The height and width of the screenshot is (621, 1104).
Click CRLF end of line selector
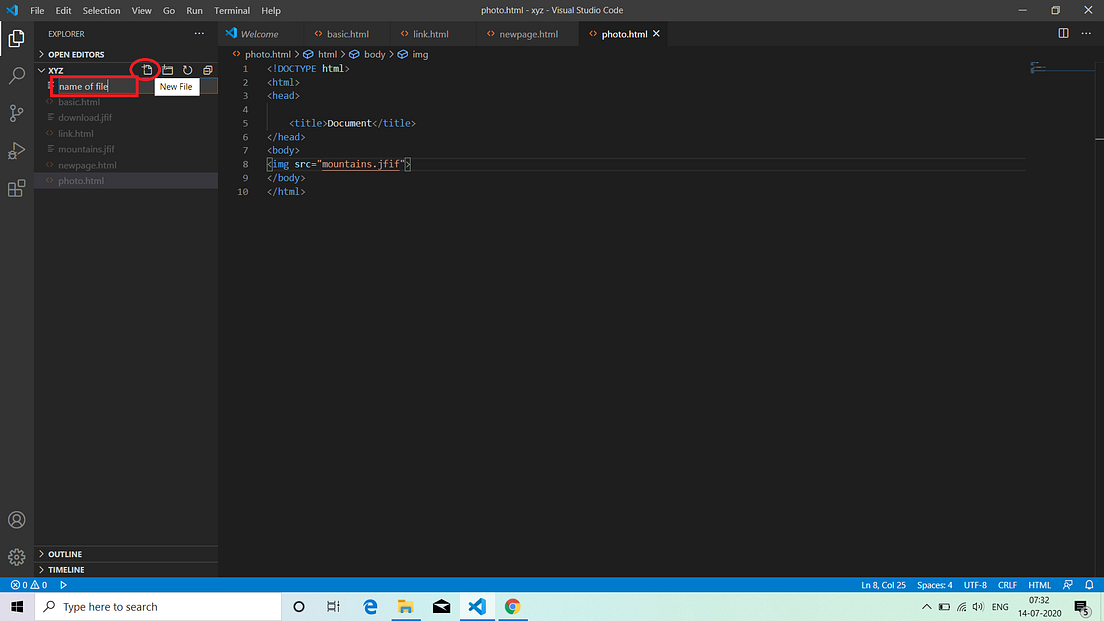point(1007,585)
